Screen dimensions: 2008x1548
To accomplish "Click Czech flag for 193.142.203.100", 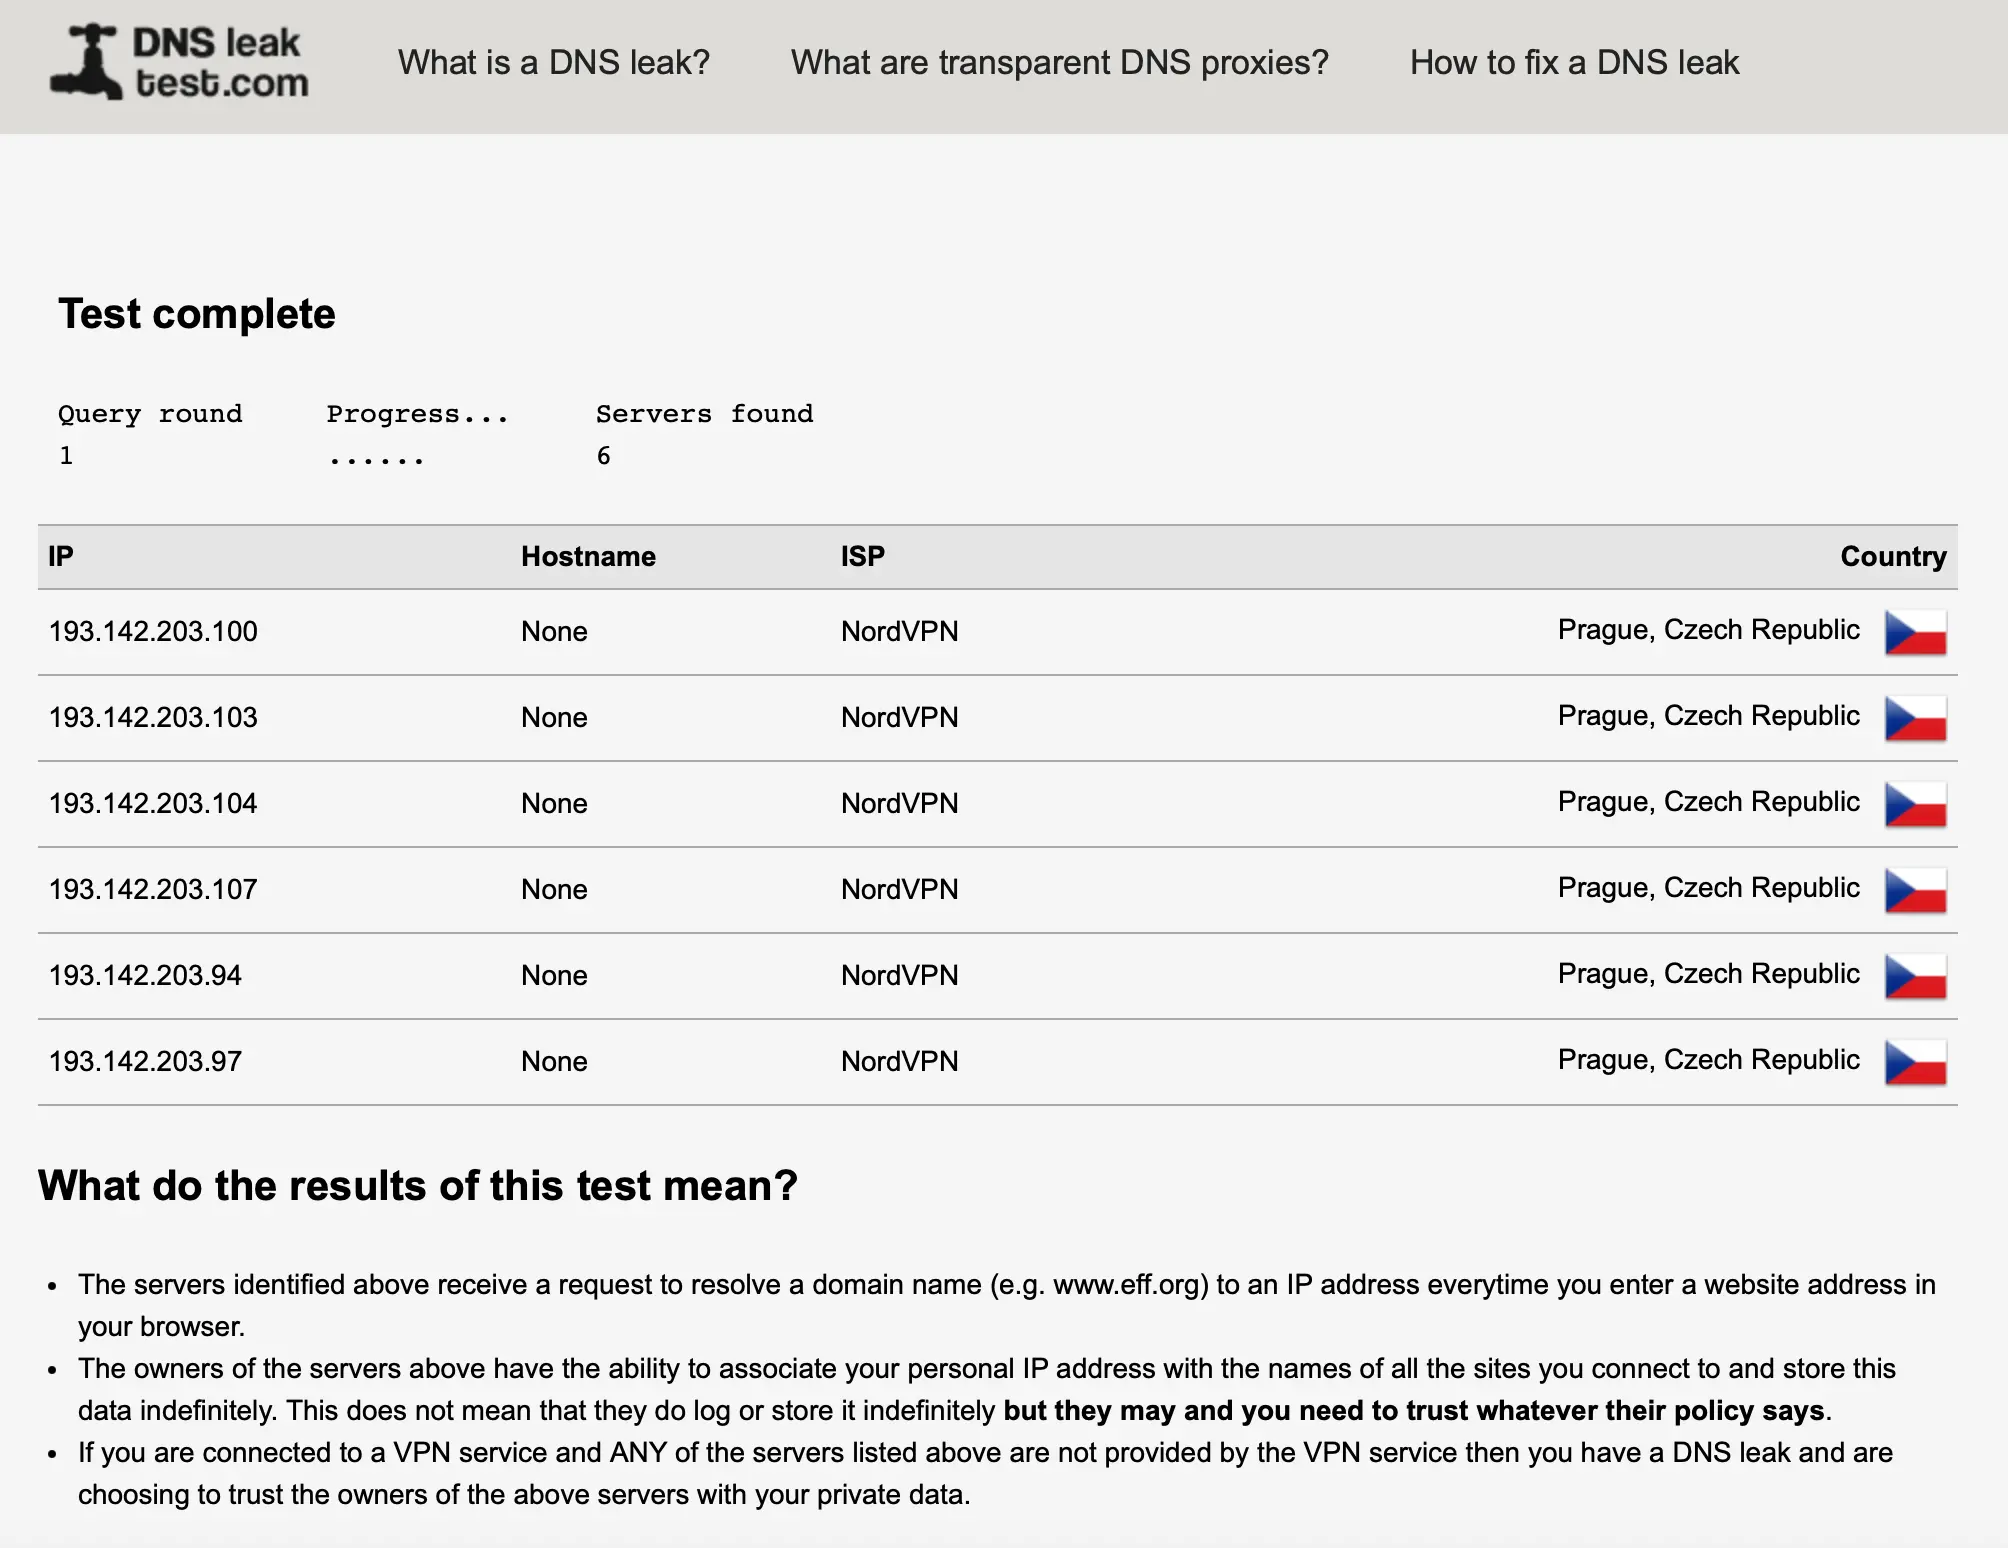I will point(1915,632).
